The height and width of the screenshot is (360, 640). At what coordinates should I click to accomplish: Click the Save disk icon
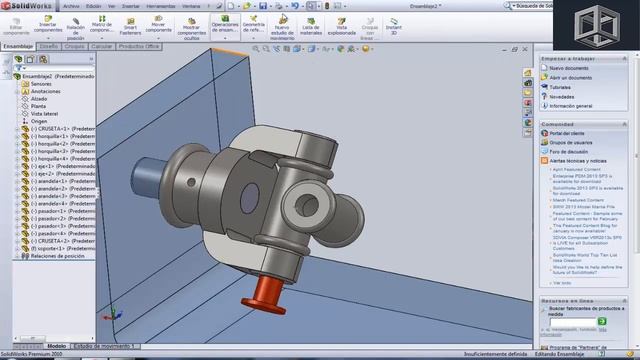pyautogui.click(x=263, y=6)
